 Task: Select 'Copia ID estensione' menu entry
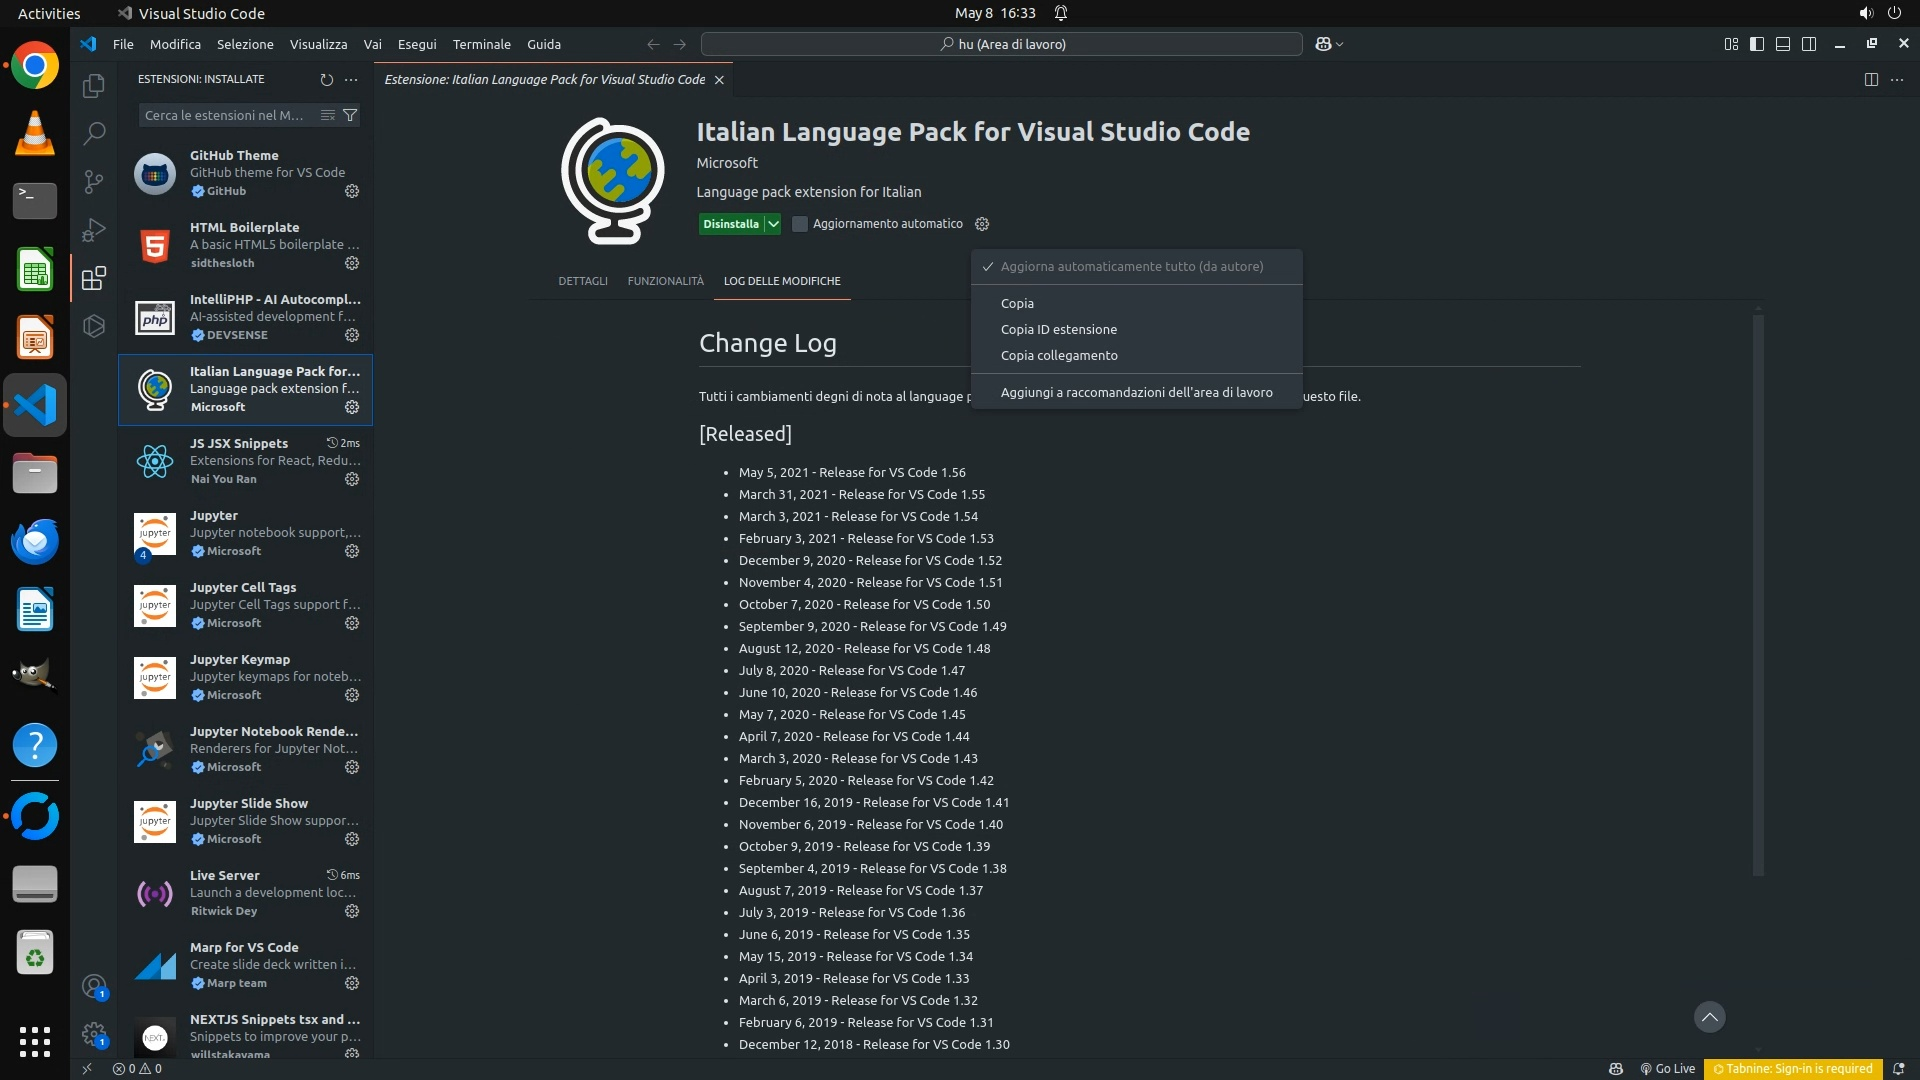click(x=1059, y=329)
